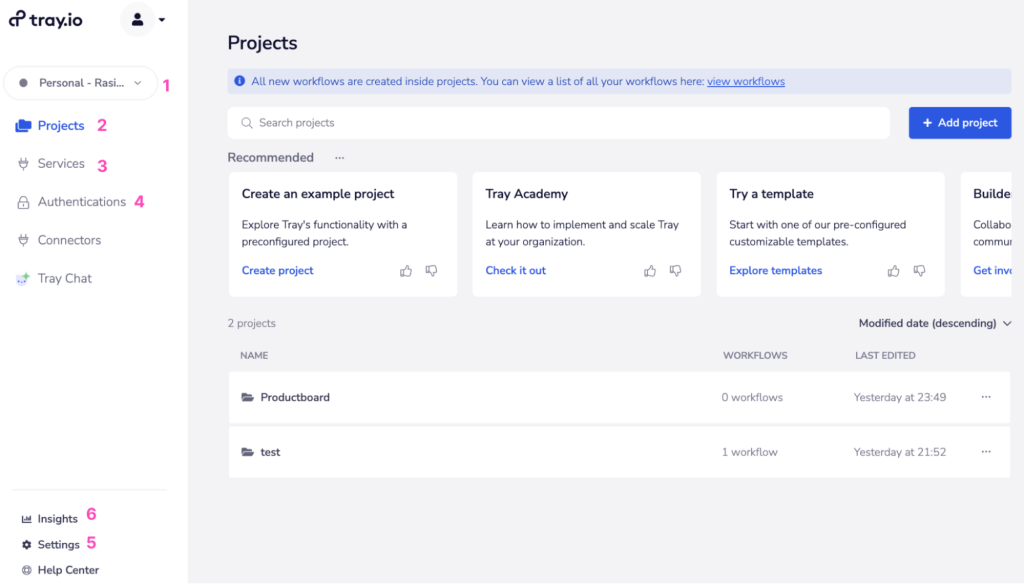Open the Personal workspace selector
This screenshot has height=584, width=1024.
pos(81,83)
